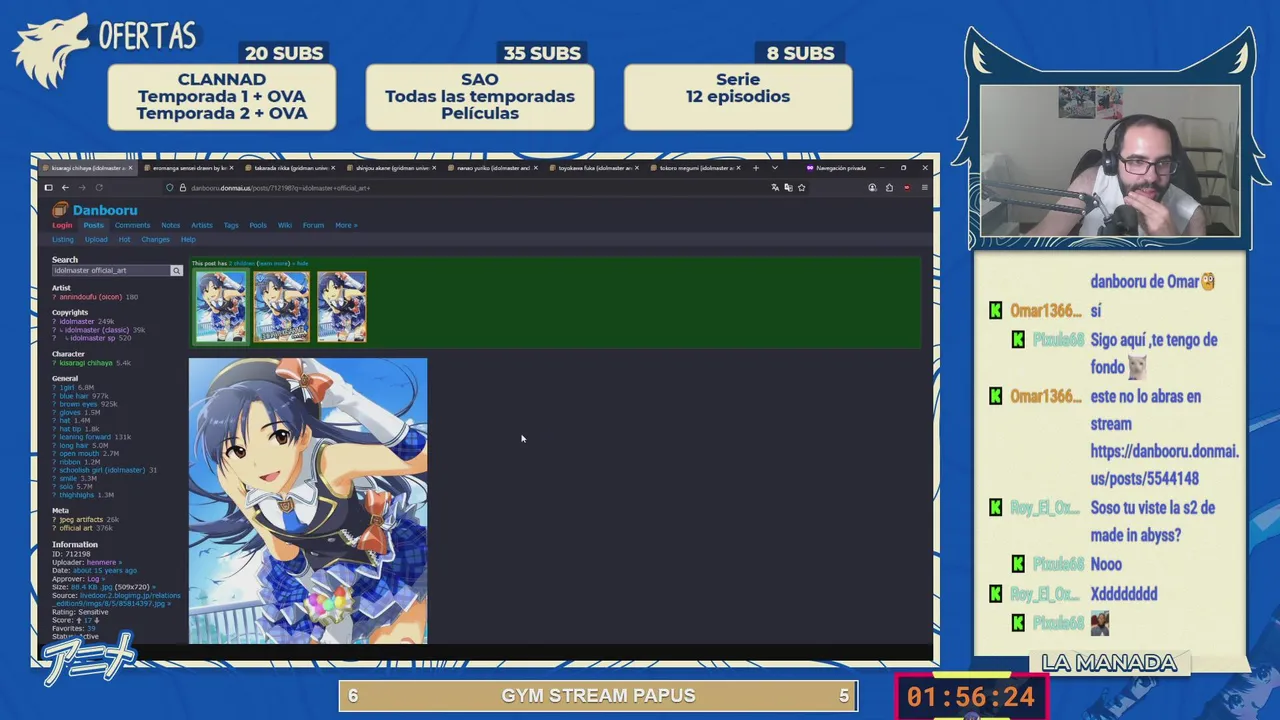
Task: Close the takarada rikka tab
Action: pyautogui.click(x=333, y=168)
